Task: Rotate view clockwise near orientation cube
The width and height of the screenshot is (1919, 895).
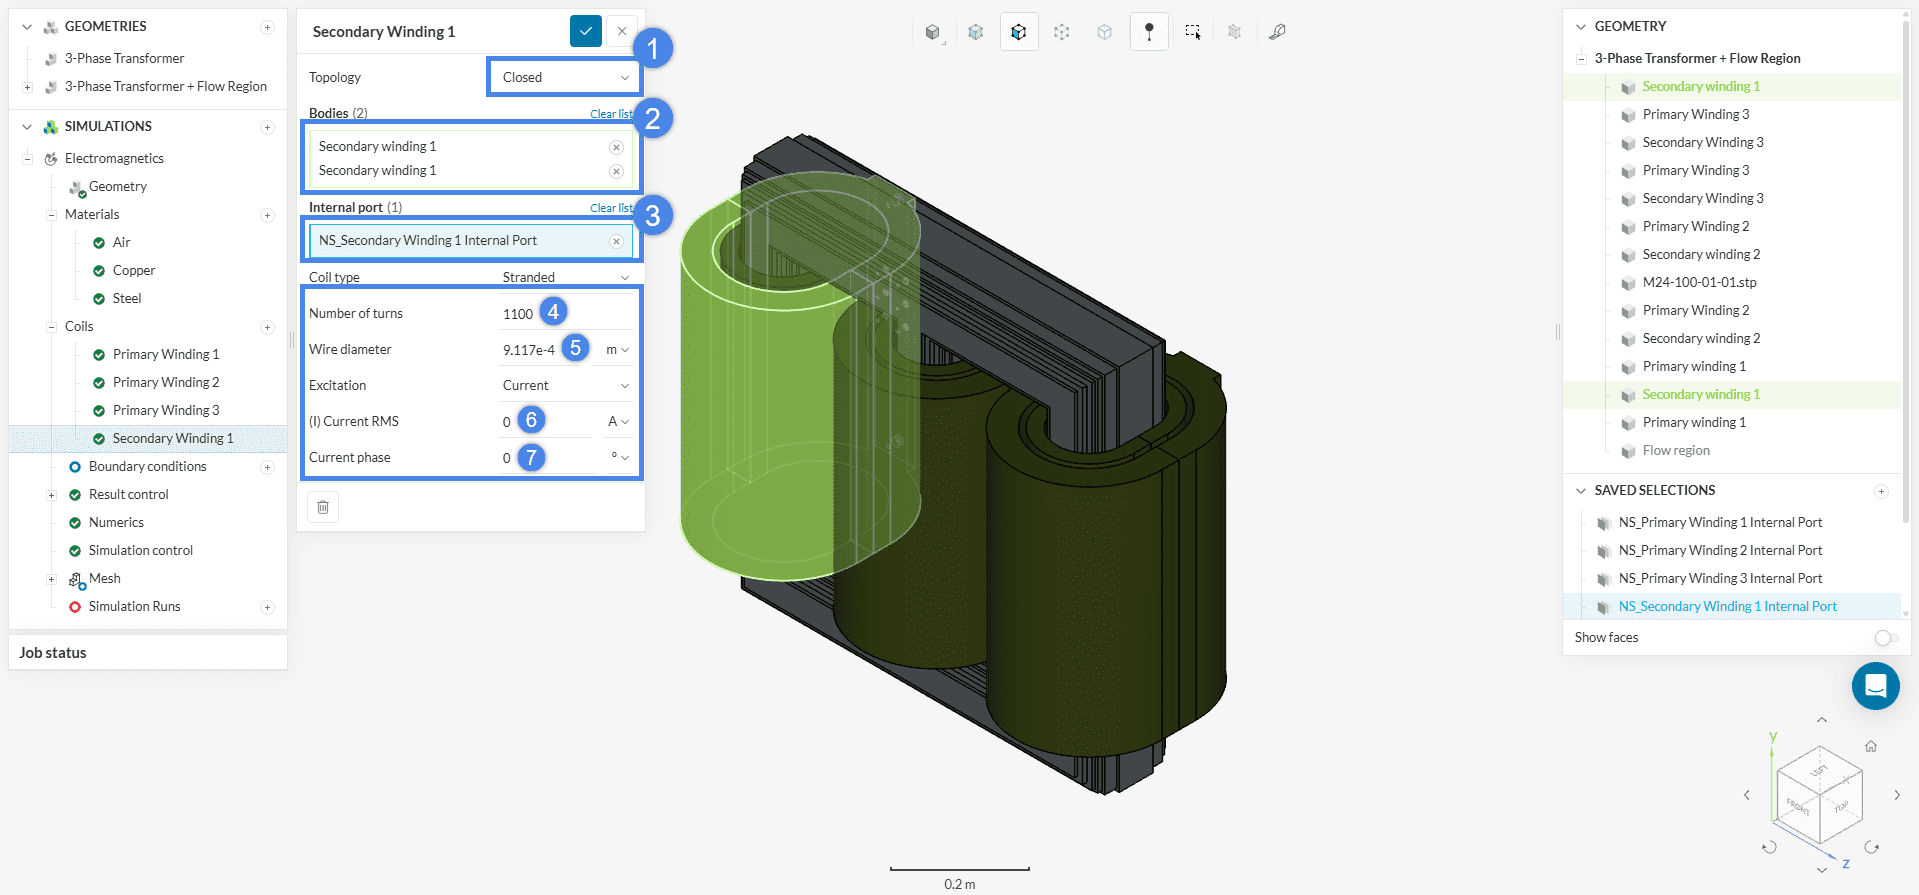Action: point(1872,847)
